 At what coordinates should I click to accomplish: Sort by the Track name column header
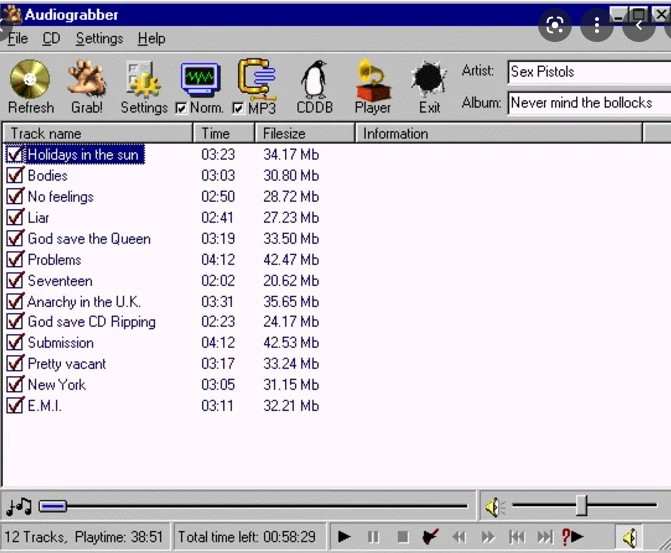pos(98,133)
